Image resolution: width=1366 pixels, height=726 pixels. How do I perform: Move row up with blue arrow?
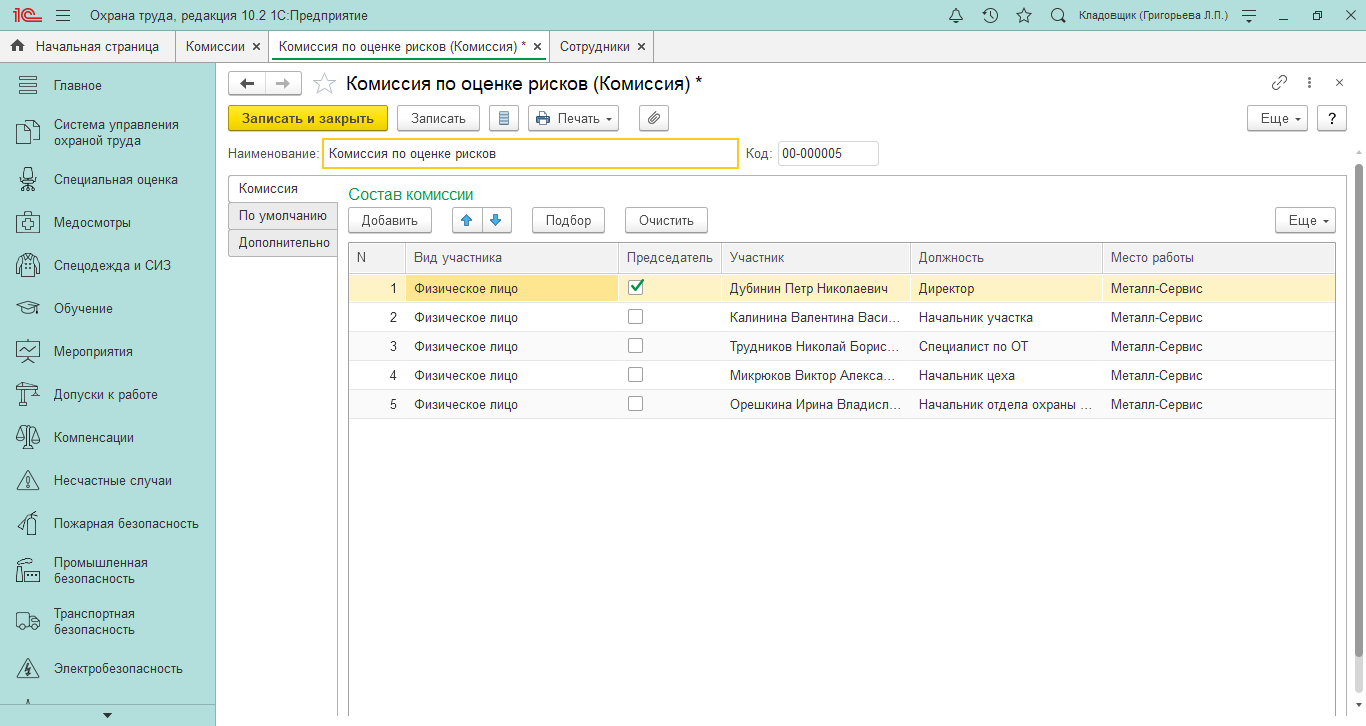466,220
